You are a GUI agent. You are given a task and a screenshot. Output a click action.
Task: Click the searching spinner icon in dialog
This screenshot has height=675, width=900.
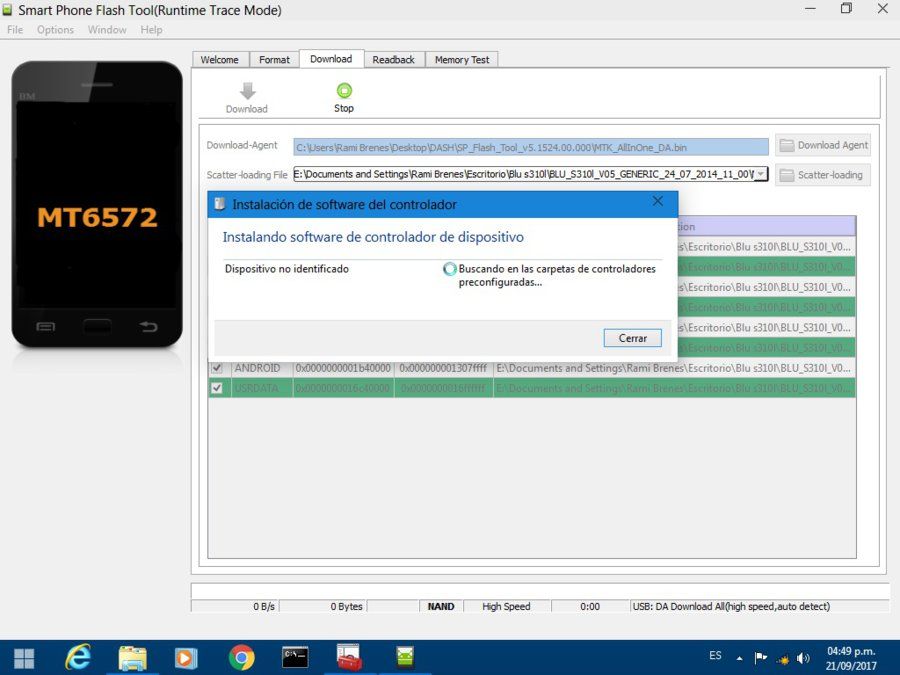[x=450, y=269]
